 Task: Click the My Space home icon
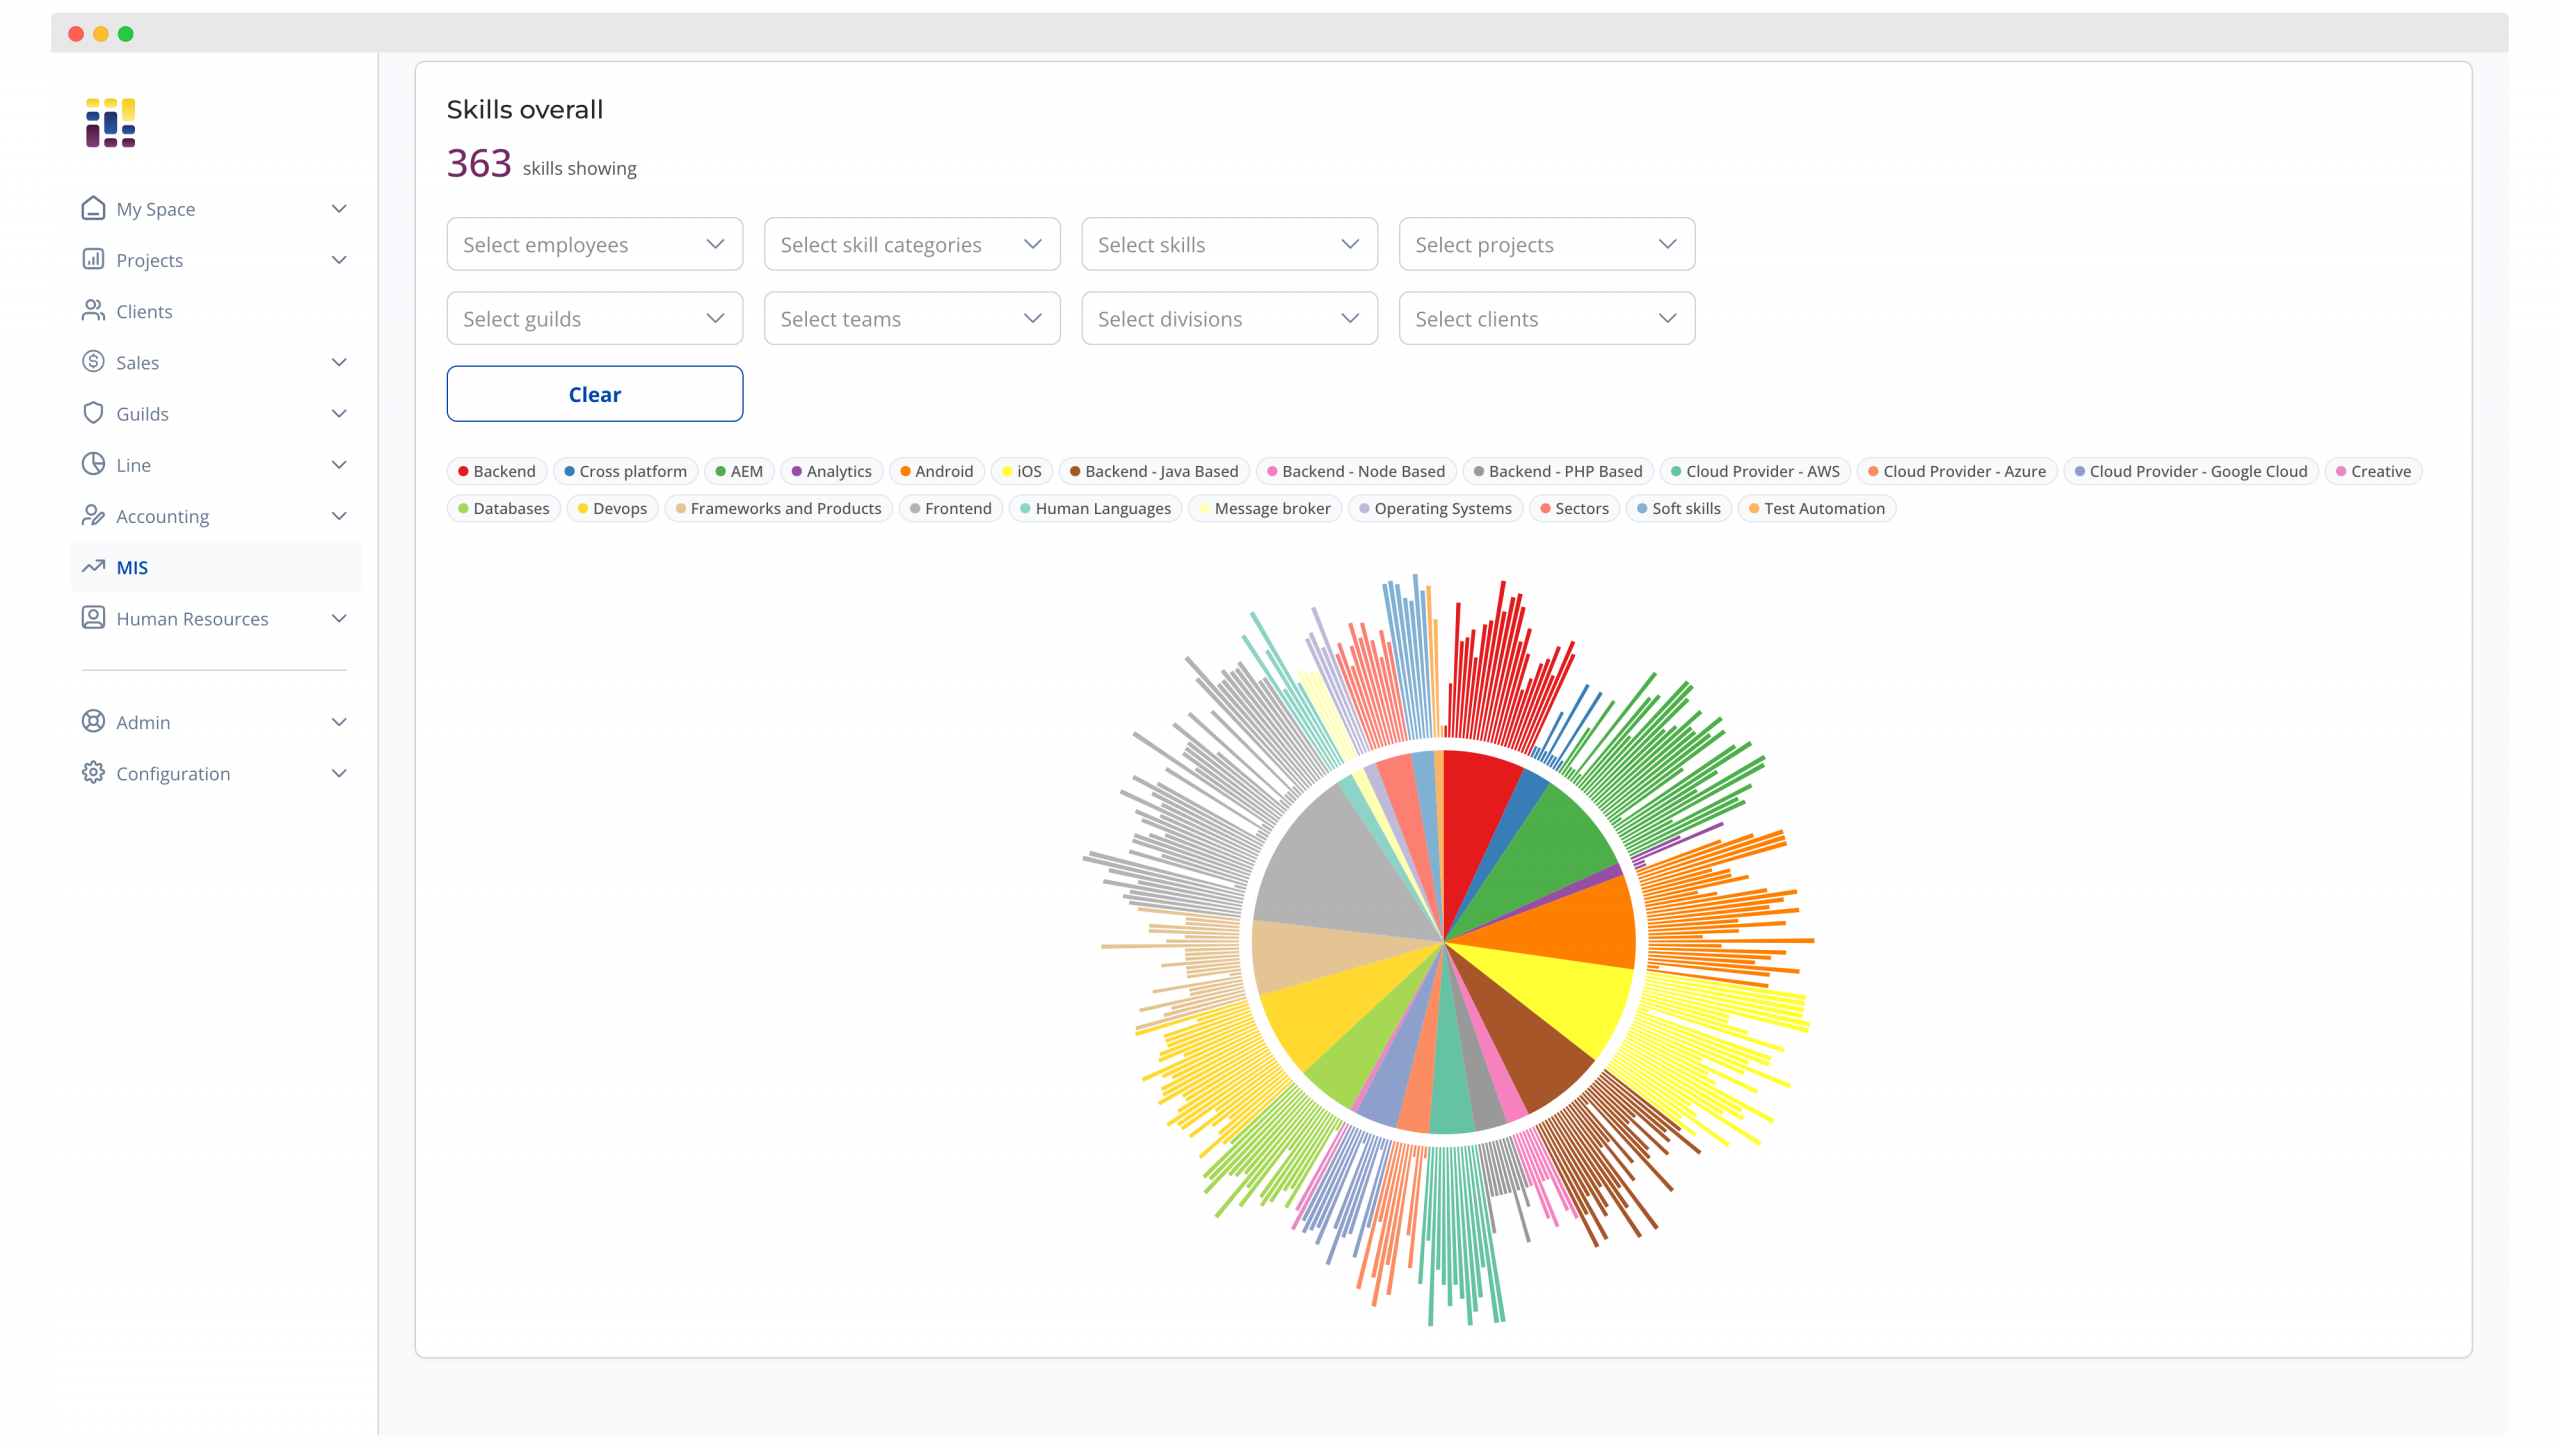93,208
